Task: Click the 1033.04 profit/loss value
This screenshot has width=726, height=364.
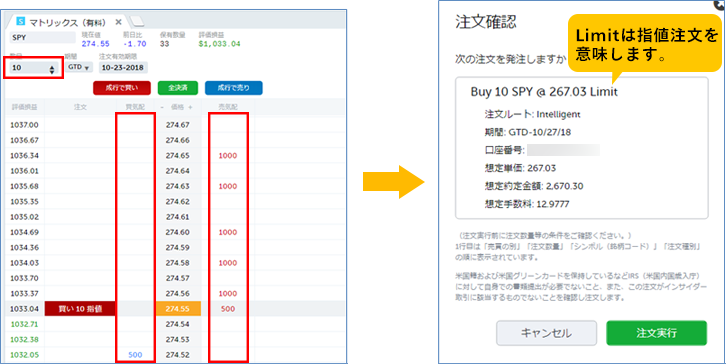Action: pos(24,309)
